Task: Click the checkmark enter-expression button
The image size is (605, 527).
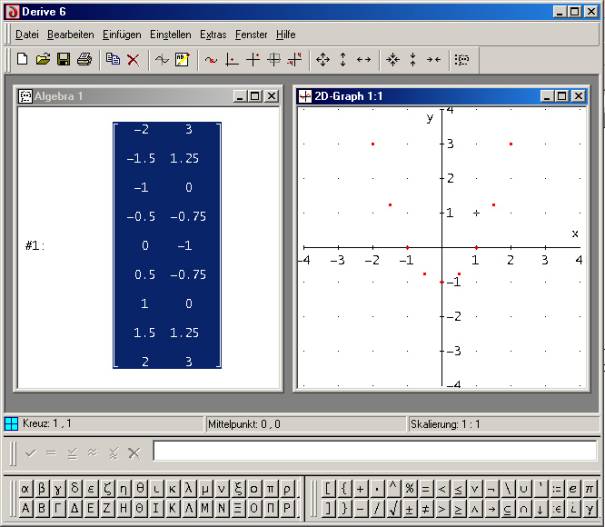Action: 30,452
